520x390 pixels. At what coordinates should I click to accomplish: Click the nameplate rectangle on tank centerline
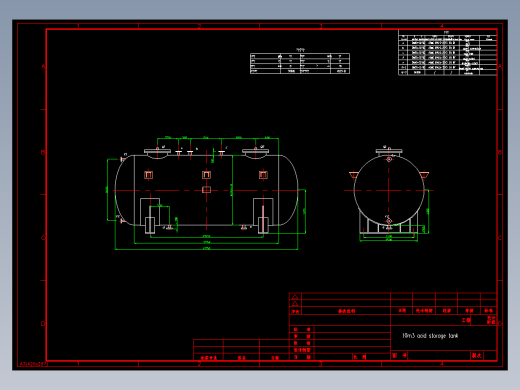206,190
